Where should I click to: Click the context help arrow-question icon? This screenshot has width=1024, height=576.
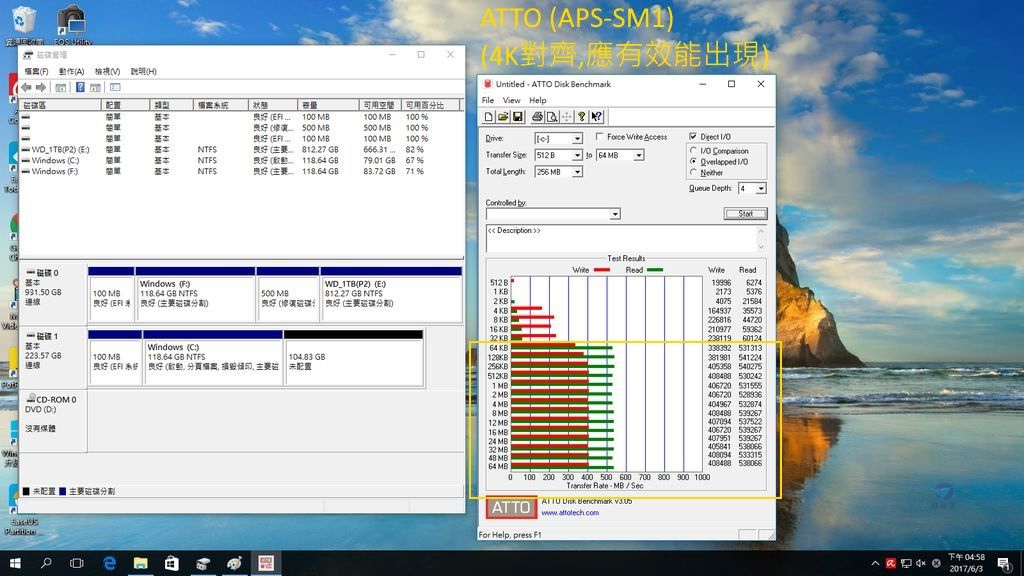click(597, 116)
